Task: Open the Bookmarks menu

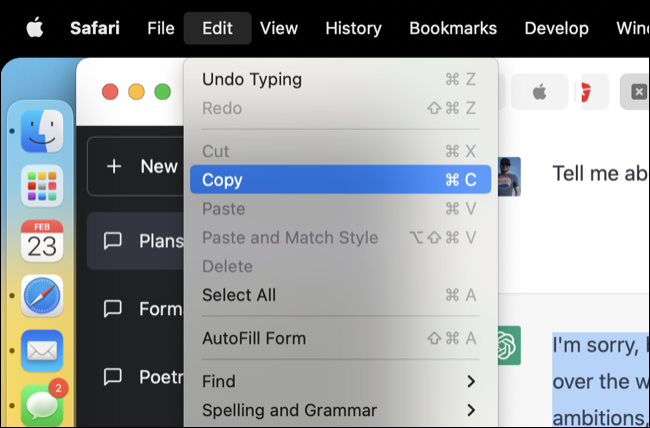Action: tap(453, 28)
